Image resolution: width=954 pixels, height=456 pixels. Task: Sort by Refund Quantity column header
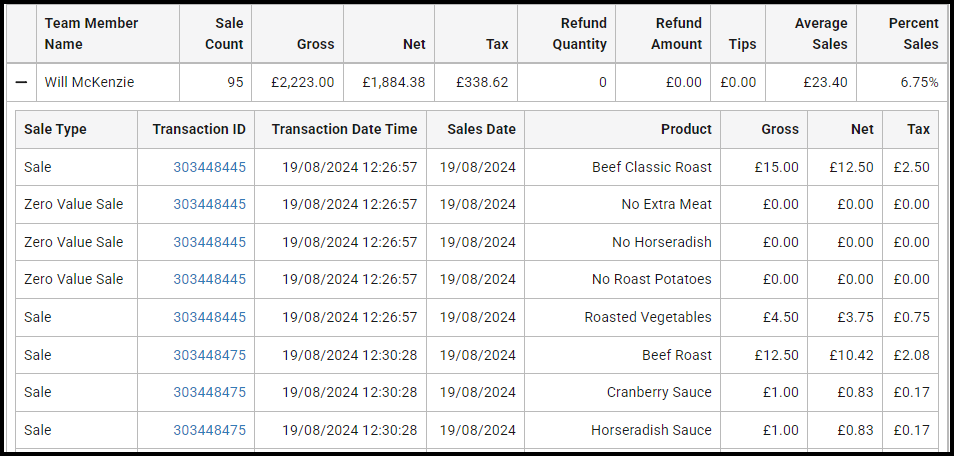click(x=579, y=33)
